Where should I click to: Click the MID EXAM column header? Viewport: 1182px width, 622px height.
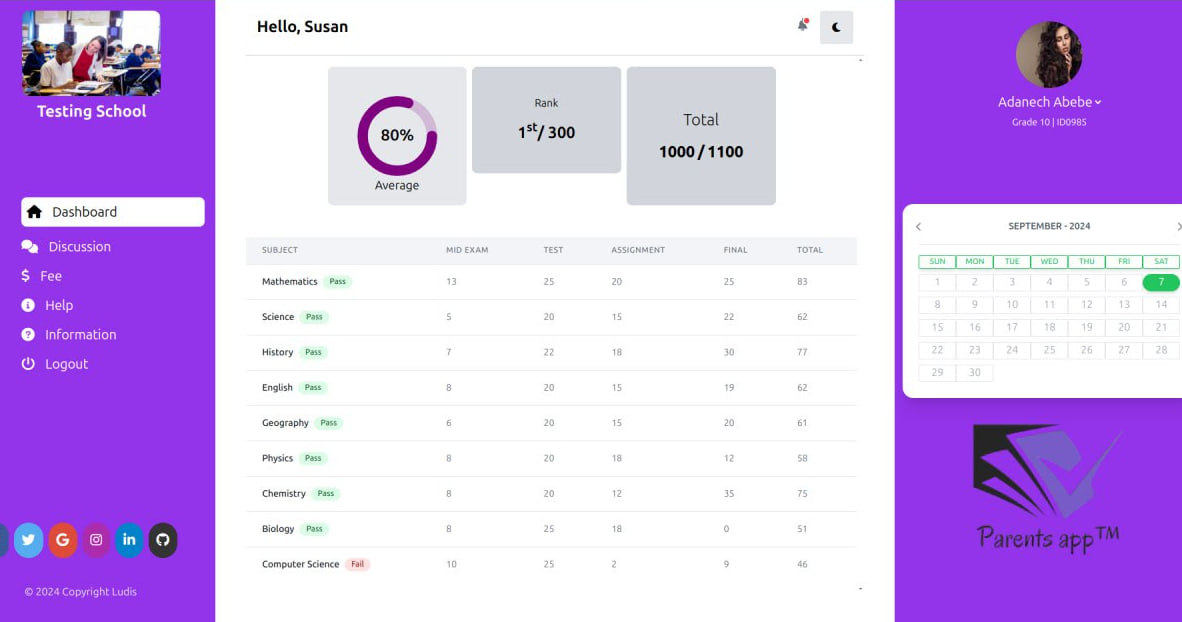467,250
